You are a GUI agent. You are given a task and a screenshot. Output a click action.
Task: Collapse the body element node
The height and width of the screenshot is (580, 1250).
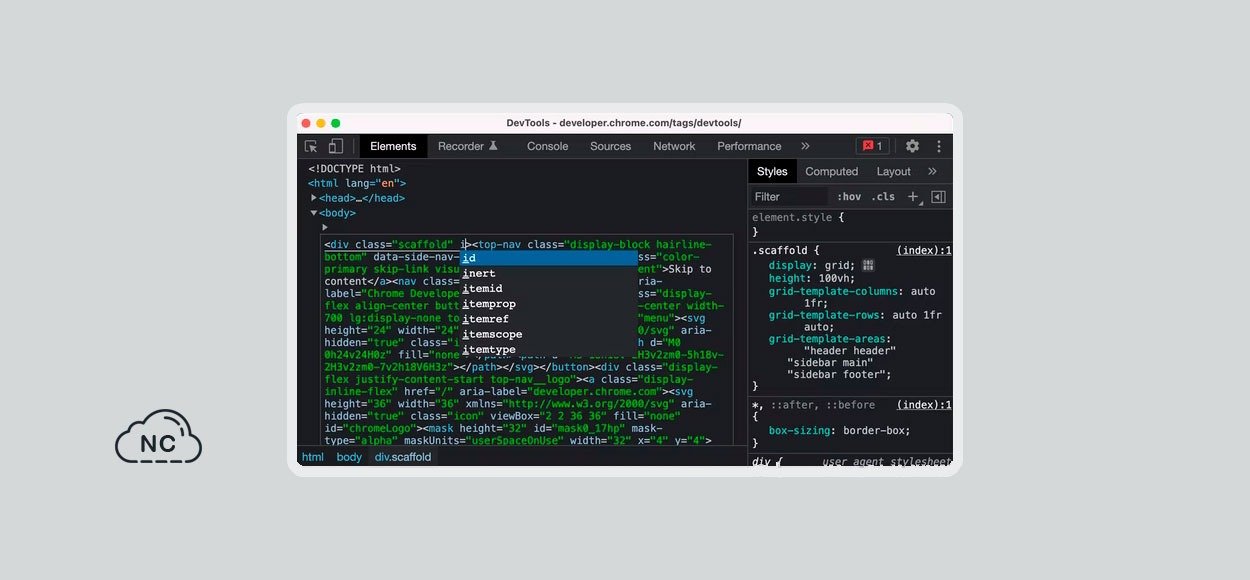click(x=314, y=213)
